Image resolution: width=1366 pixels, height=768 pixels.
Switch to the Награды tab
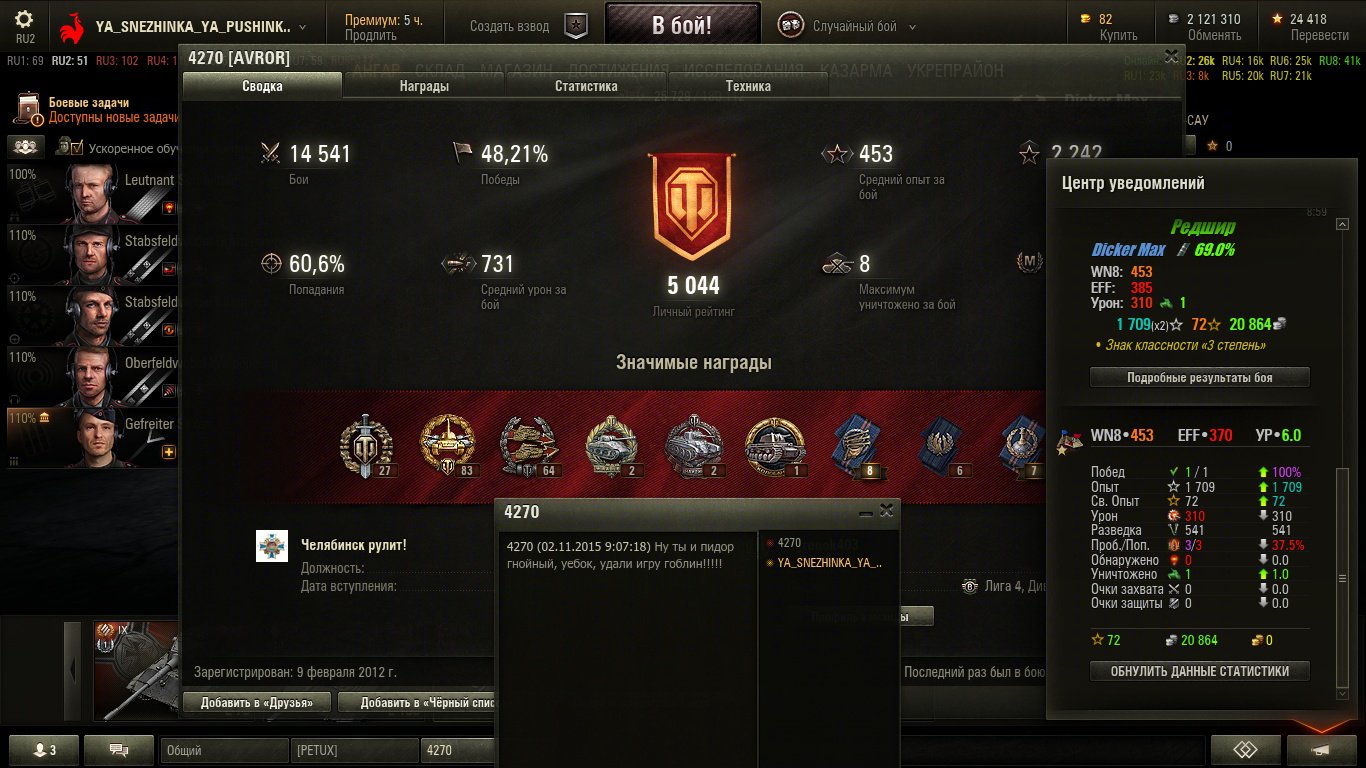tap(424, 86)
